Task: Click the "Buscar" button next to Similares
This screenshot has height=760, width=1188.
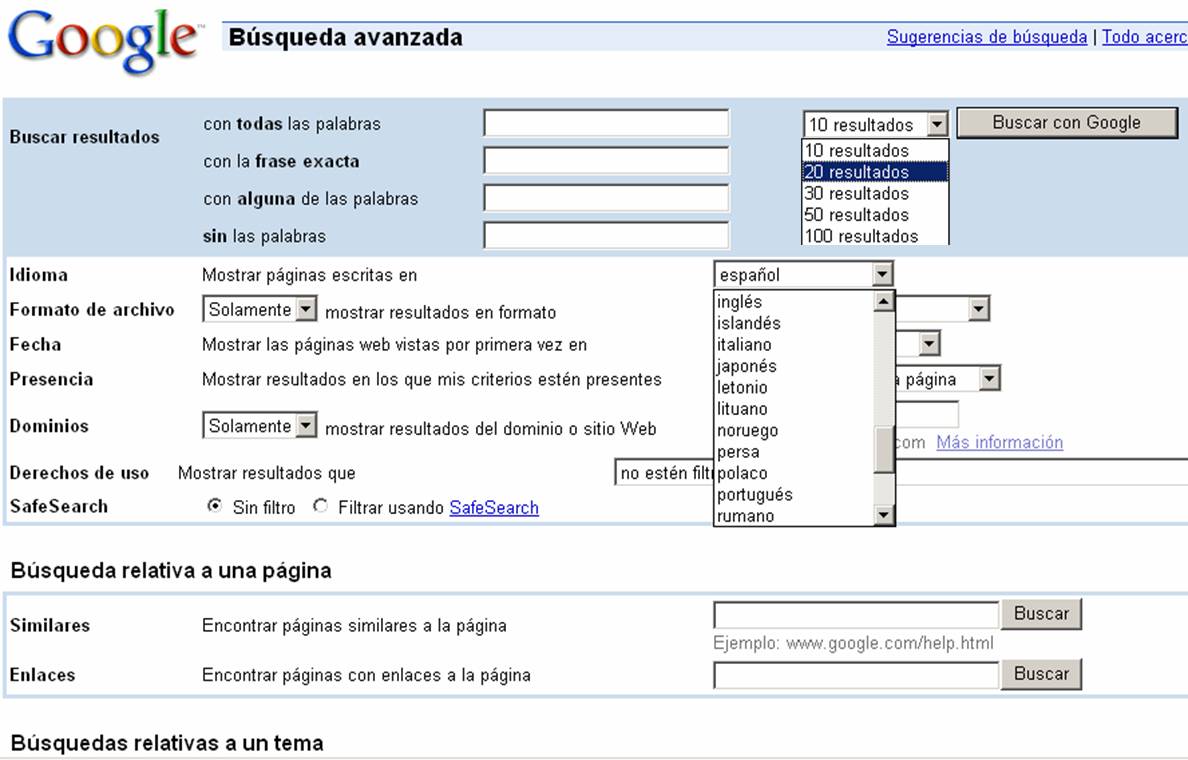Action: coord(1041,613)
